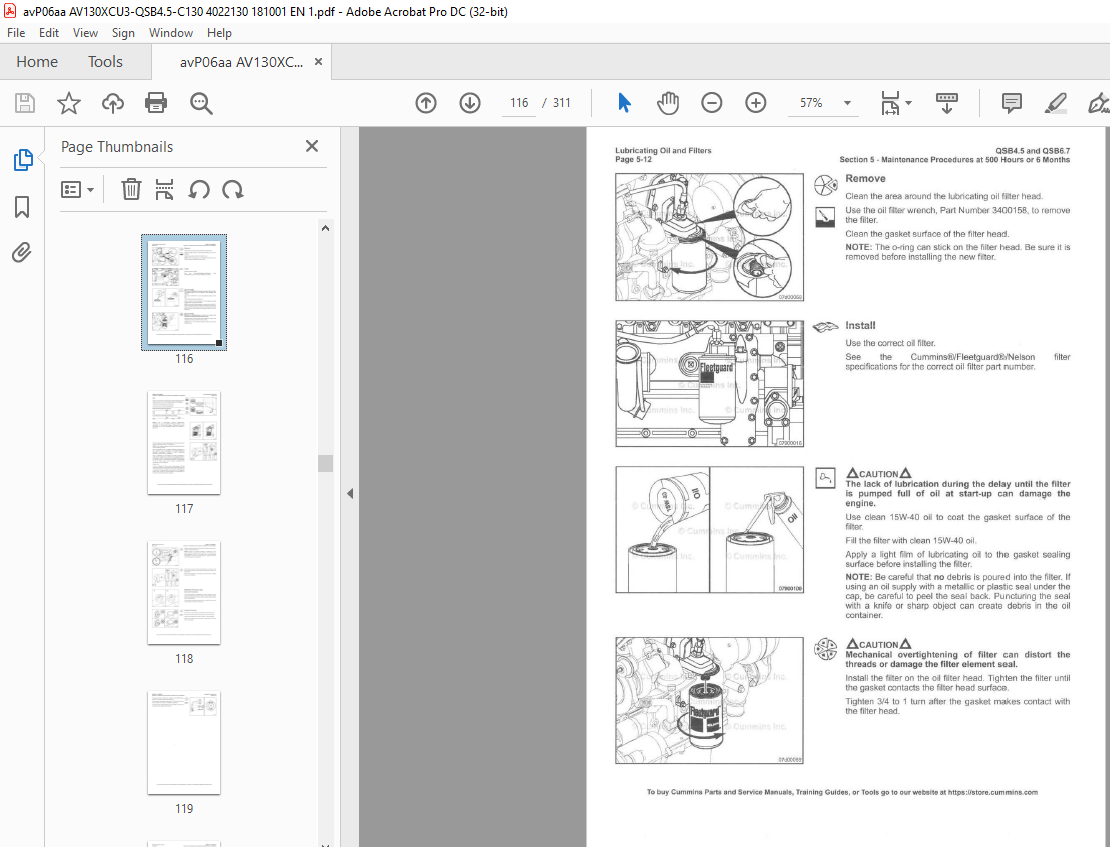Viewport: 1110px width, 847px height.
Task: Click the total page count 311
Action: [561, 103]
